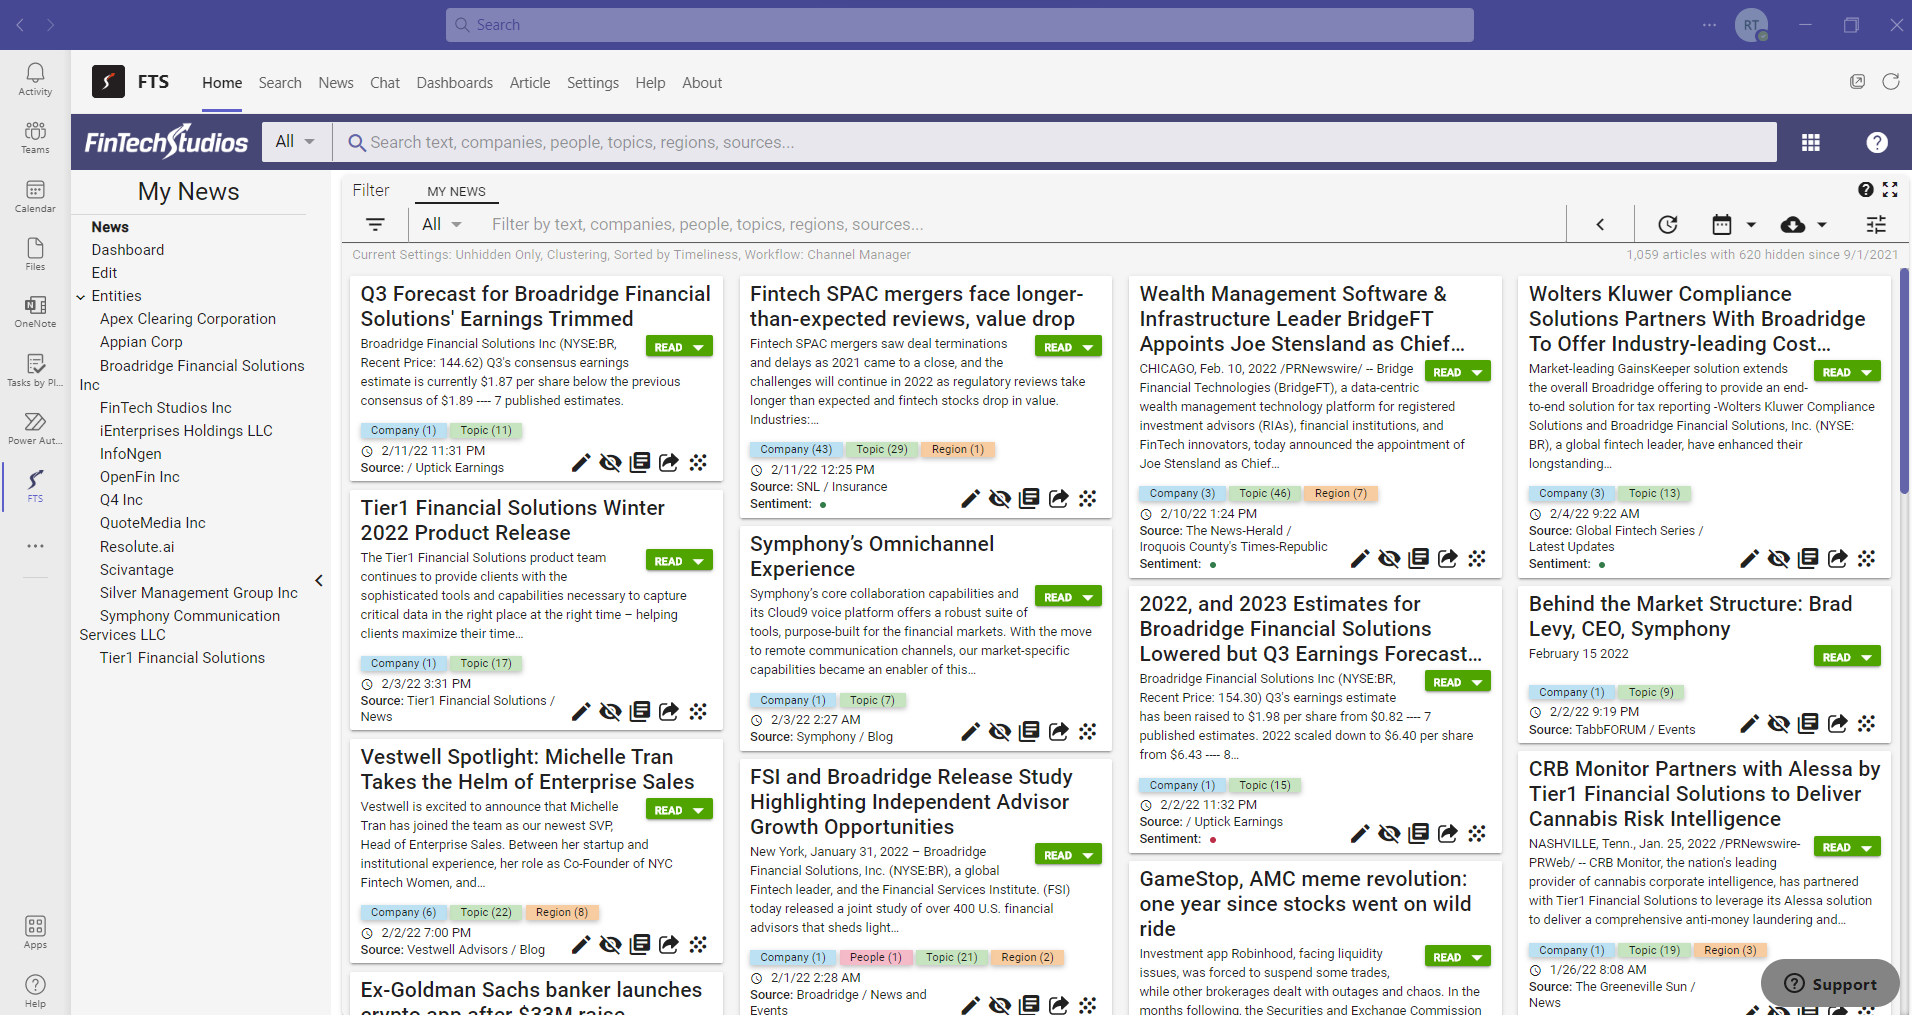
Task: Click the Company (43) tag on SPAC card
Action: click(x=796, y=450)
